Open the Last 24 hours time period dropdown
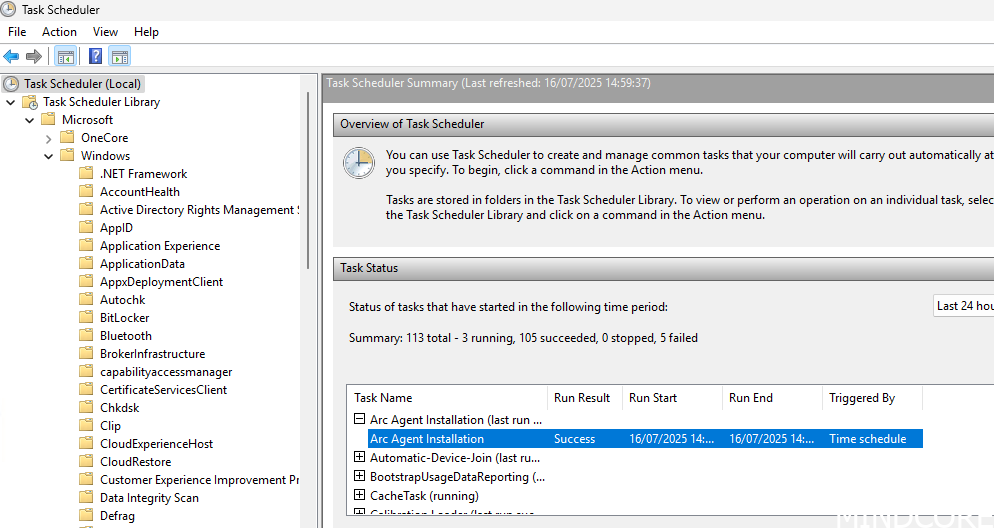 click(x=963, y=306)
